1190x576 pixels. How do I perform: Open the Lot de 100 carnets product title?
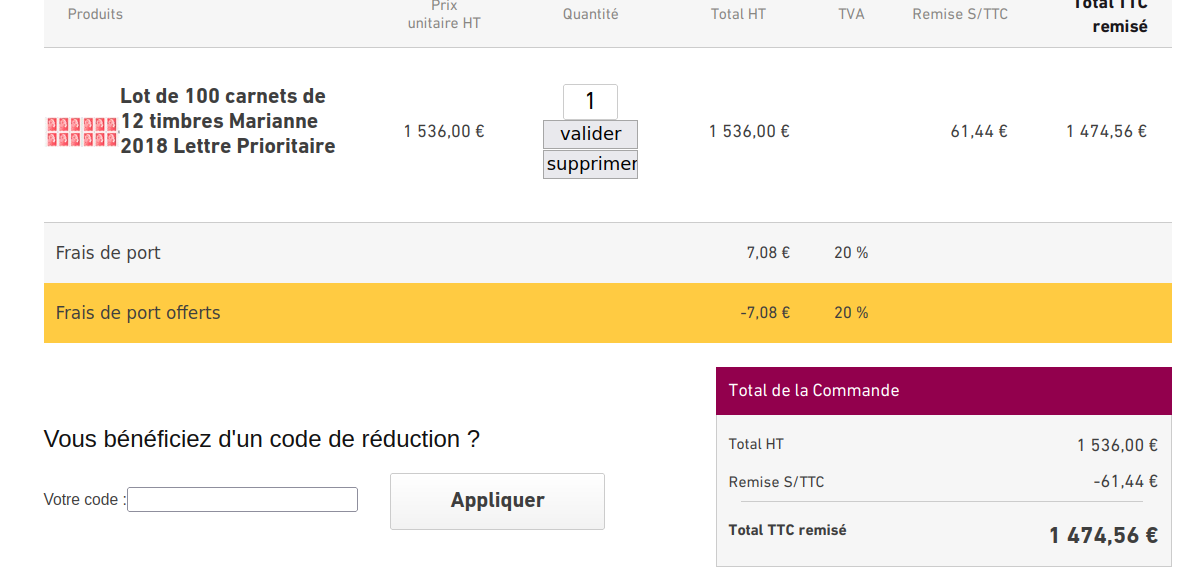tap(227, 121)
